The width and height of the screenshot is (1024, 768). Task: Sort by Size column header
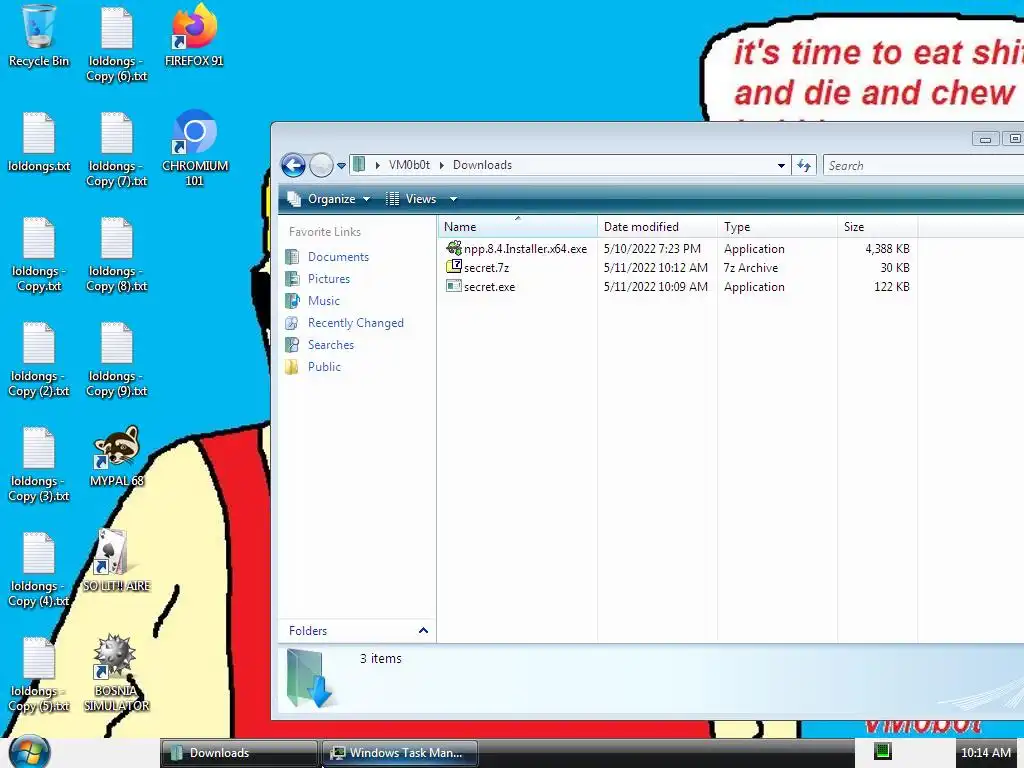(878, 227)
